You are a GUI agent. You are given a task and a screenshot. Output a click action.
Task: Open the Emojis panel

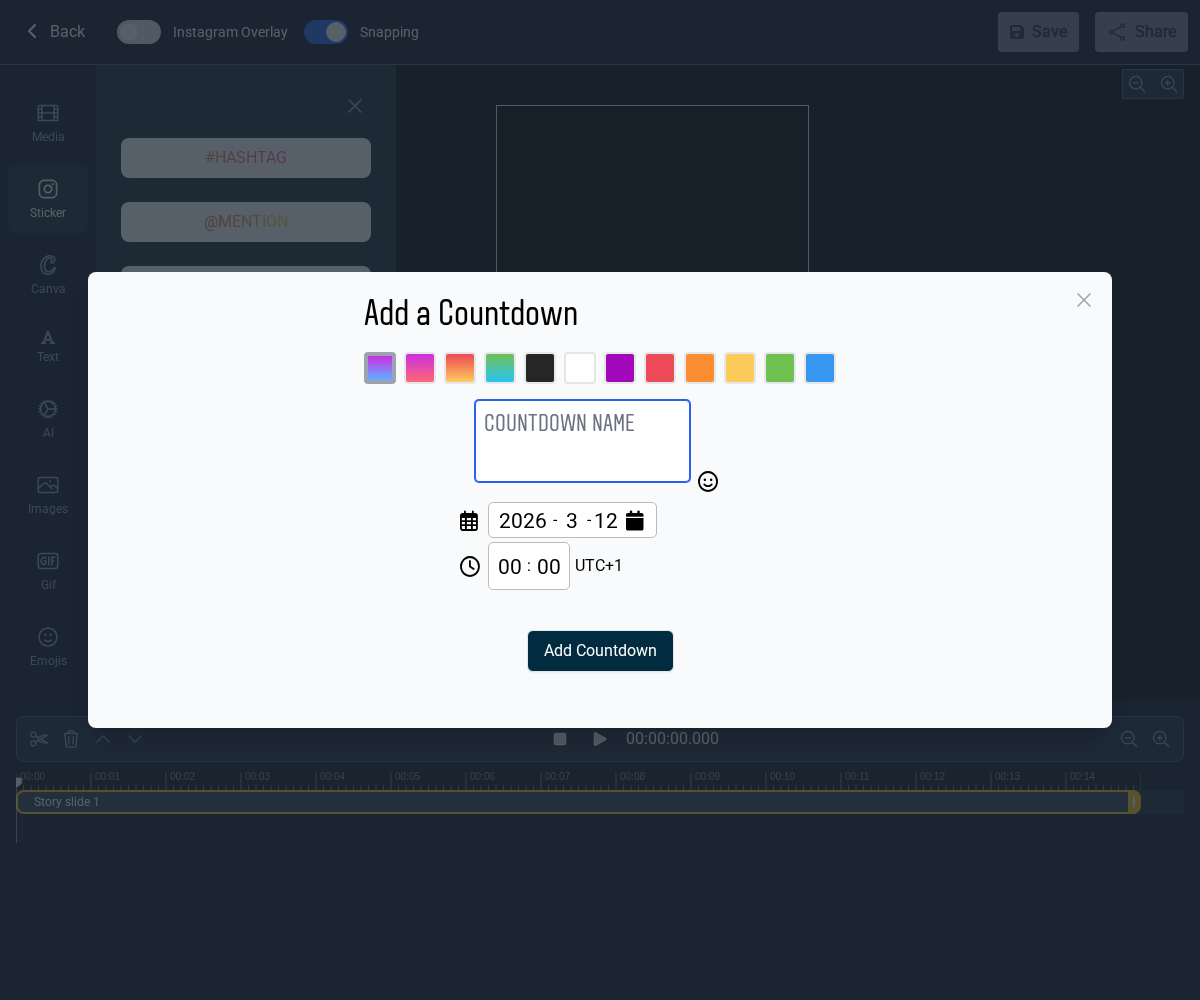tap(47, 646)
